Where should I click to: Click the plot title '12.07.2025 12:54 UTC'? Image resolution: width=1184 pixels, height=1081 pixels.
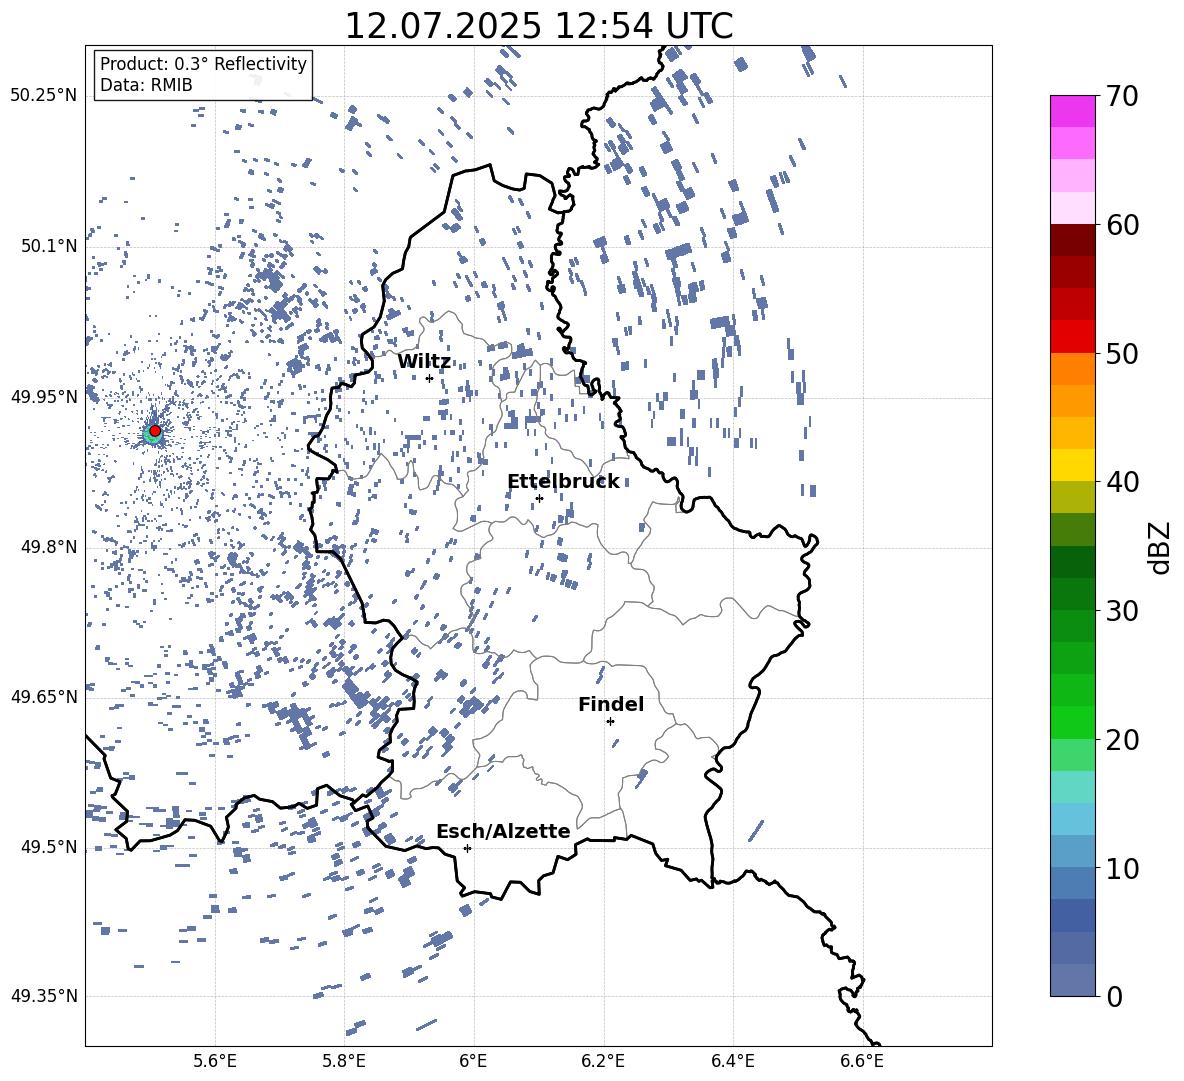(538, 26)
